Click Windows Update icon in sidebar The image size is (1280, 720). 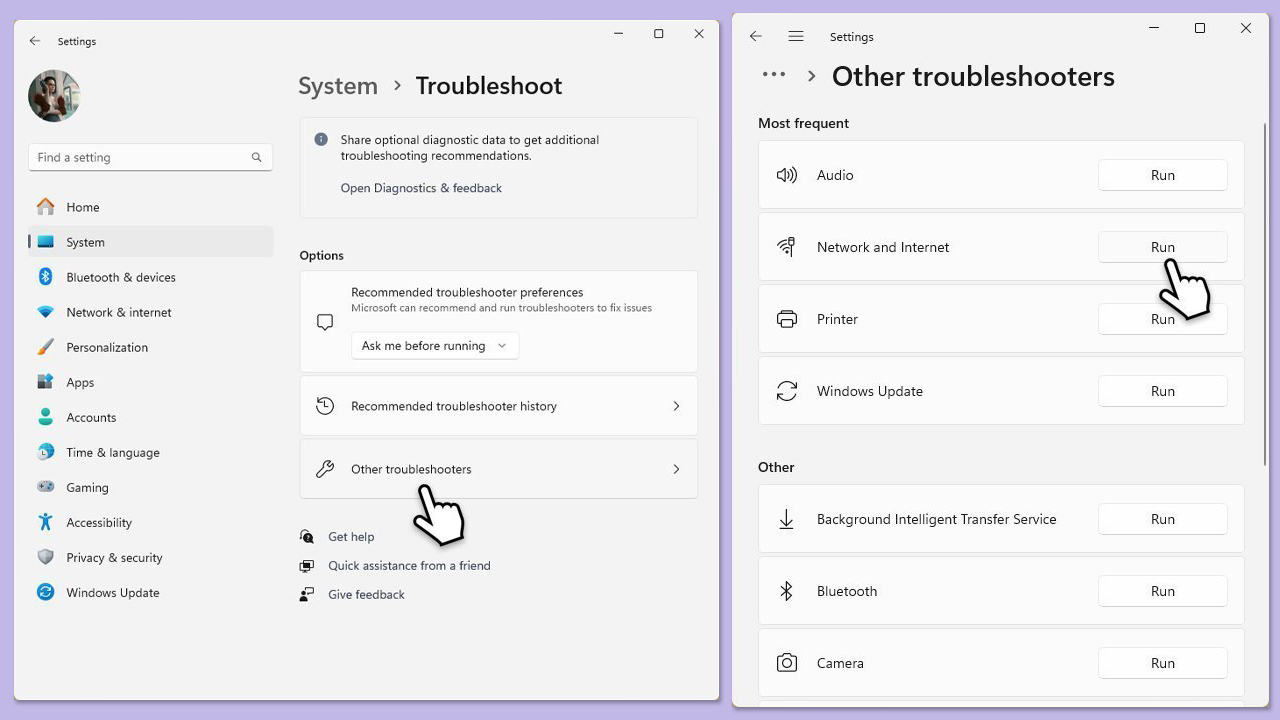(45, 592)
